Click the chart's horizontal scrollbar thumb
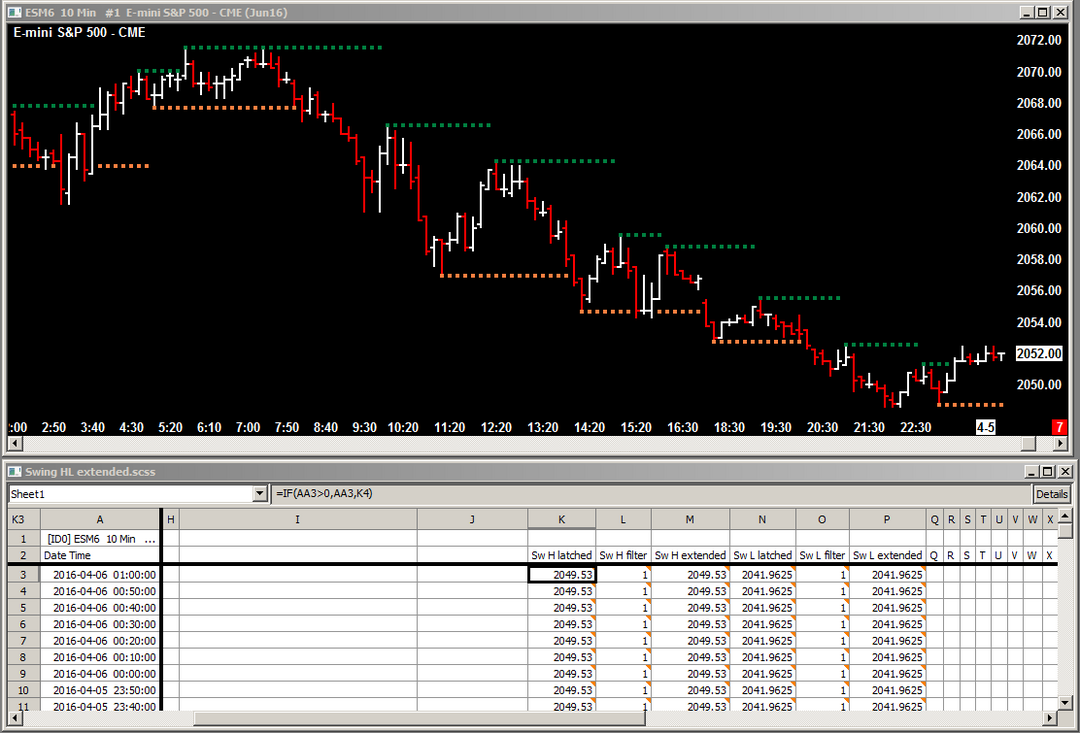 click(x=1027, y=444)
